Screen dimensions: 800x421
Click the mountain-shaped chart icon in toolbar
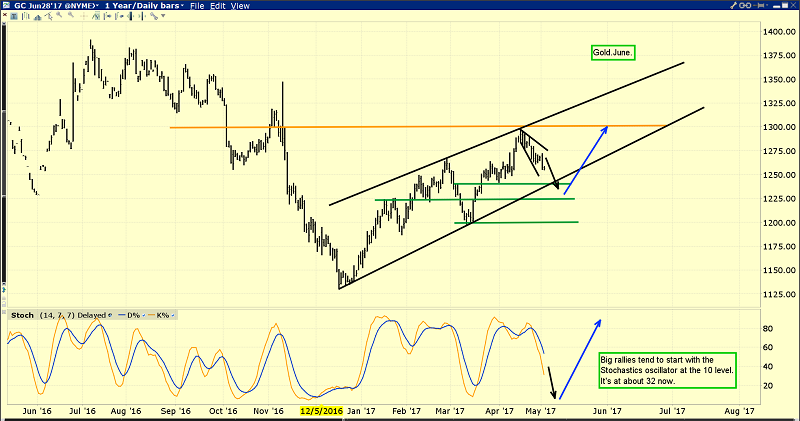coord(37,17)
